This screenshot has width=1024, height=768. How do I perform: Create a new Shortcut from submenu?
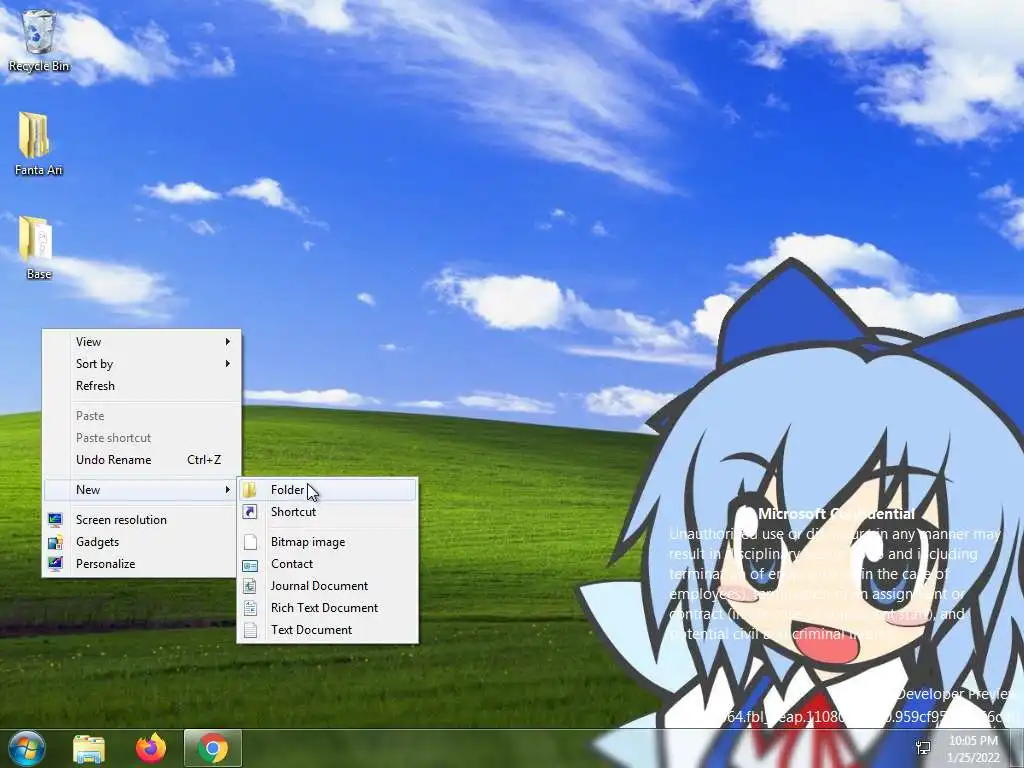click(x=328, y=512)
